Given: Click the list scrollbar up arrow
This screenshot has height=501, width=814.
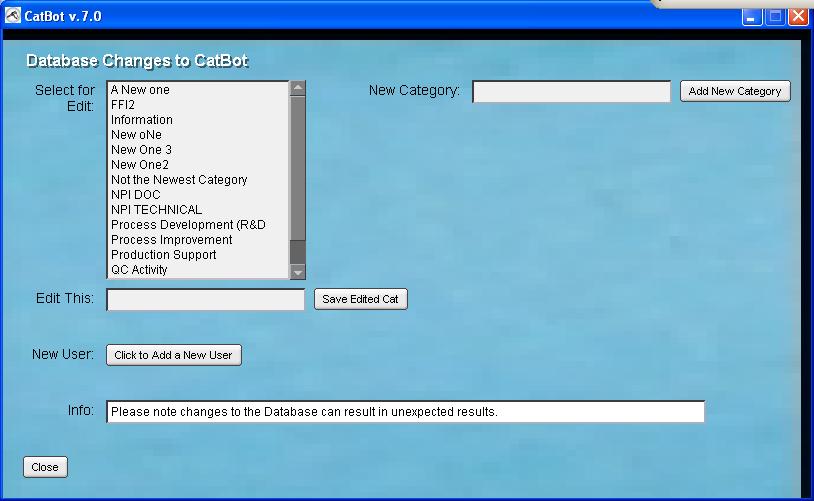Looking at the screenshot, I should 297,88.
